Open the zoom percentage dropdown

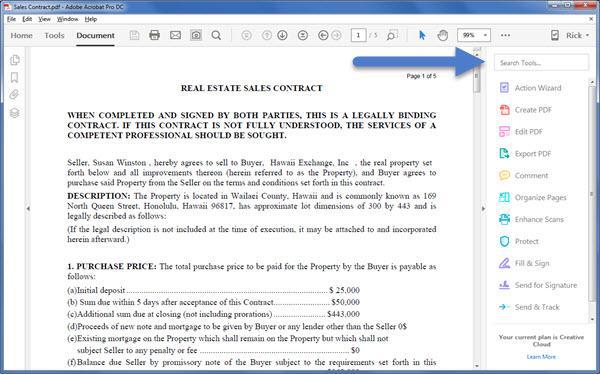pyautogui.click(x=474, y=35)
